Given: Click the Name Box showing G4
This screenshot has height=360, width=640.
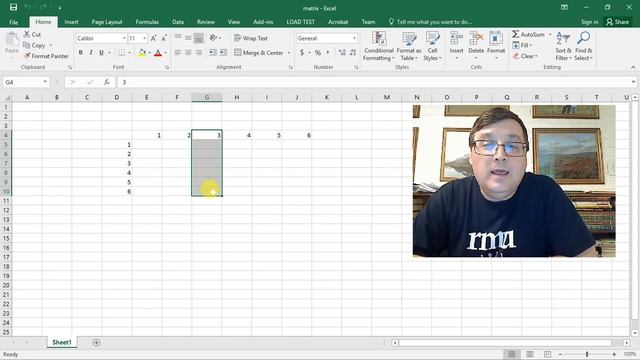Looking at the screenshot, I should point(26,82).
